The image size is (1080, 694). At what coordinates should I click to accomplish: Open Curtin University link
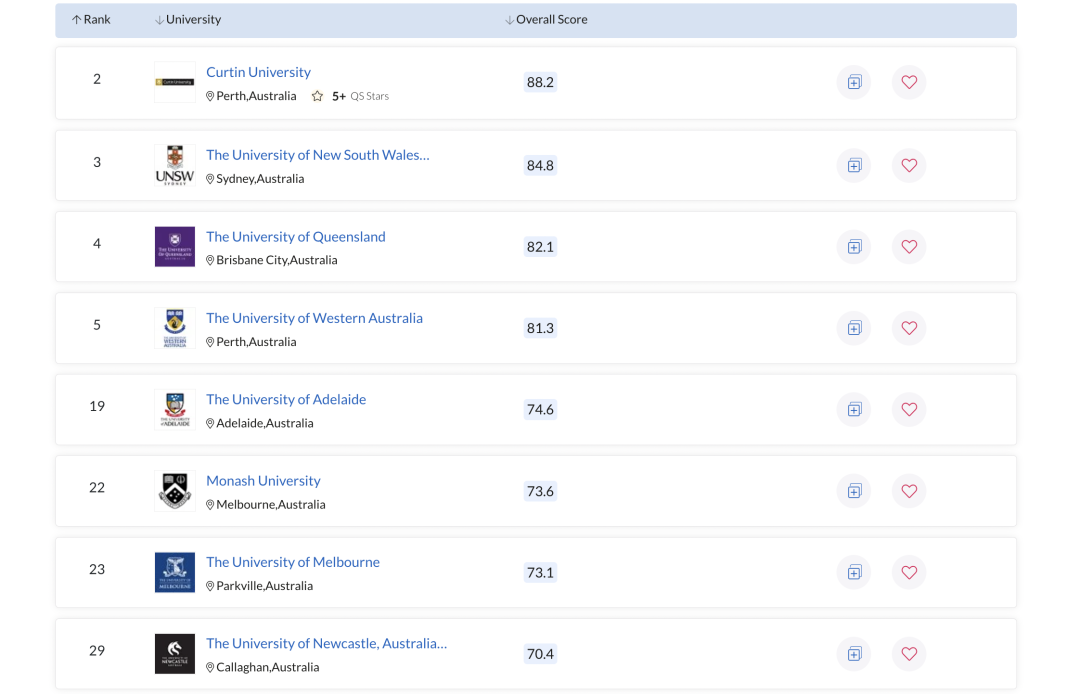click(x=258, y=72)
